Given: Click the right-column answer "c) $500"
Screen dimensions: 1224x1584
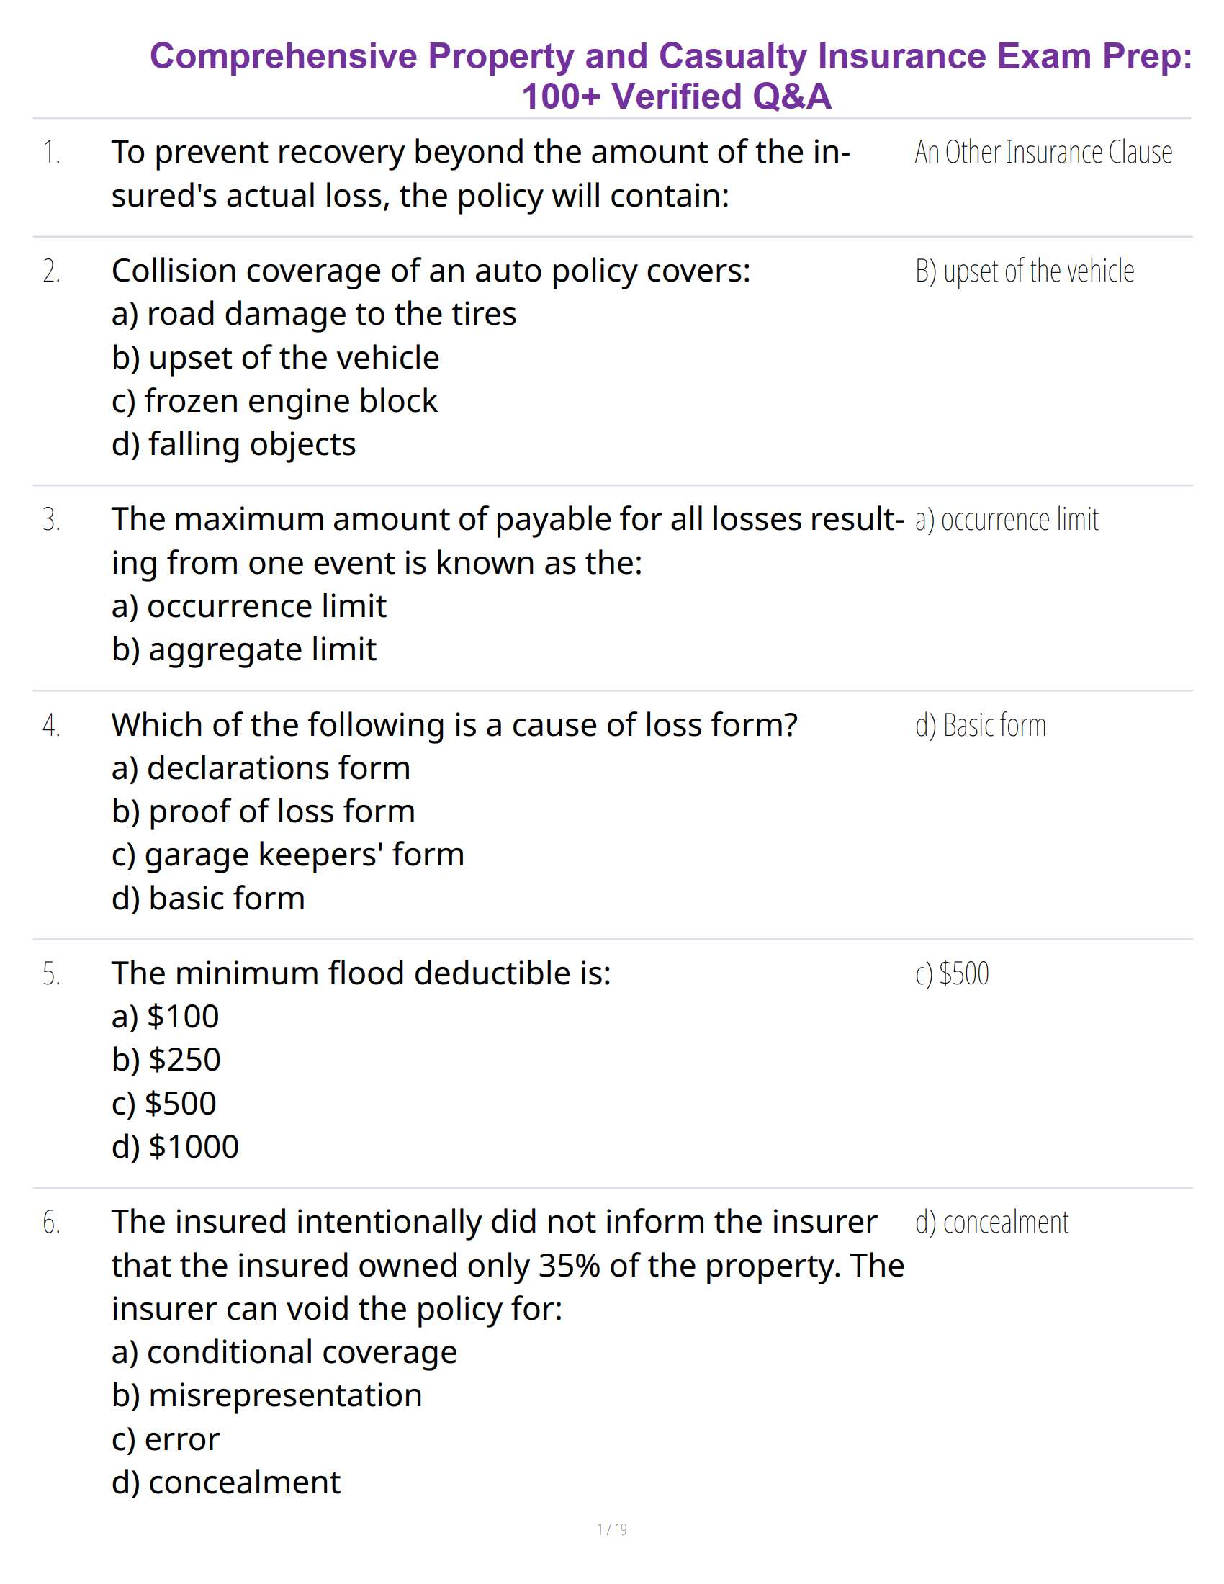Looking at the screenshot, I should click(952, 973).
